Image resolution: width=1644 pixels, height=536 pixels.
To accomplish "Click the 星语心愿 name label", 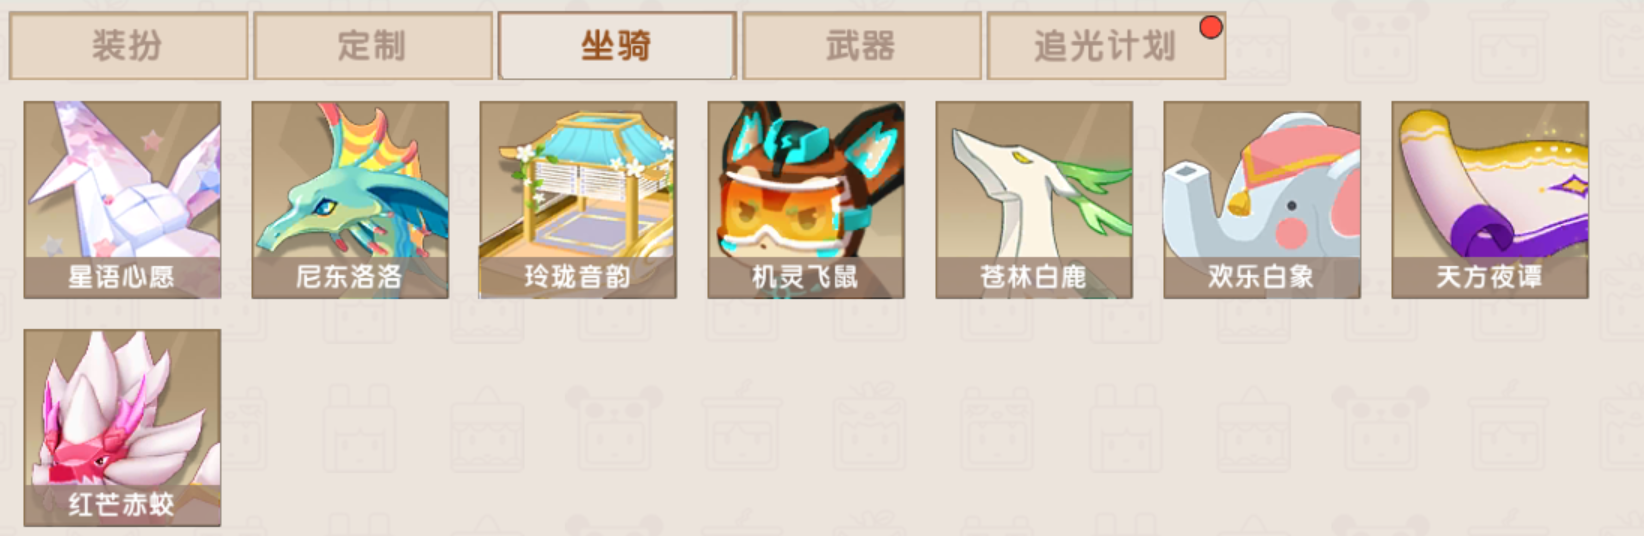I will (122, 277).
